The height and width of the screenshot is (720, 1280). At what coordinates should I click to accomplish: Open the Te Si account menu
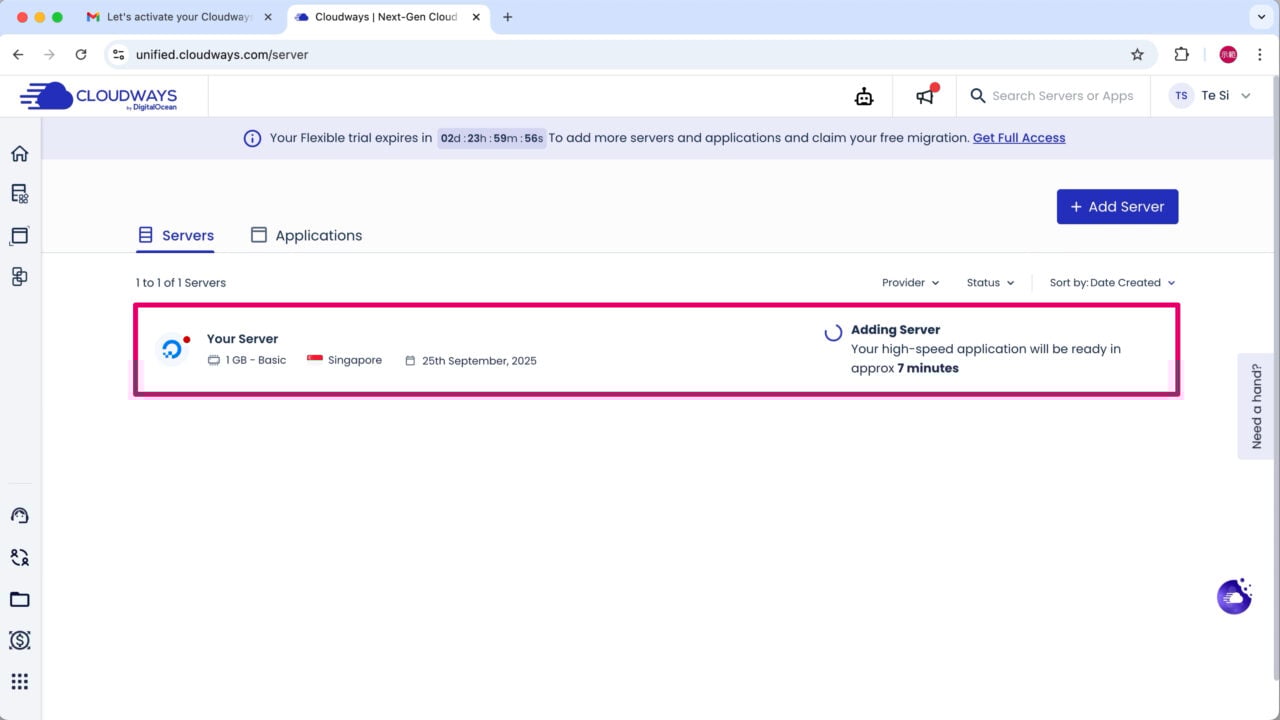click(1211, 96)
